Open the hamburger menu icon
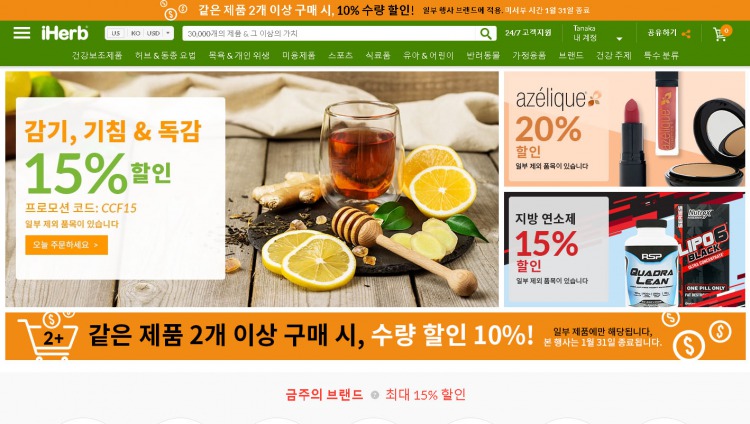750x424 pixels. (22, 33)
